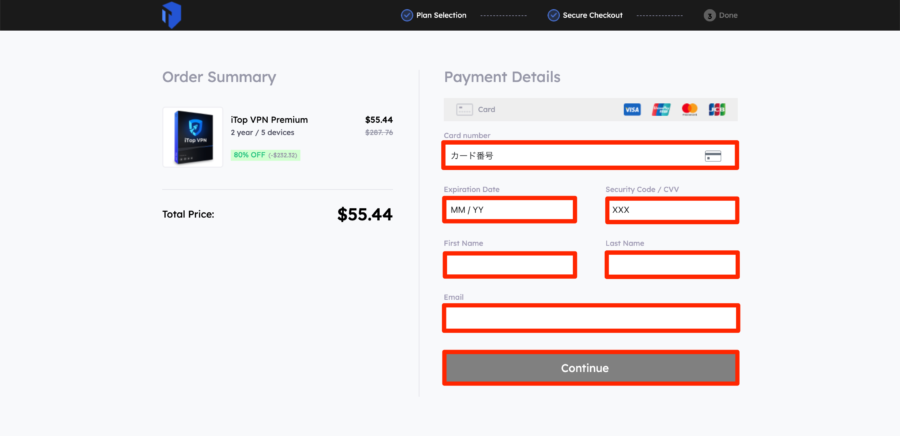
Task: Click the card icon inside card number field
Action: click(713, 155)
